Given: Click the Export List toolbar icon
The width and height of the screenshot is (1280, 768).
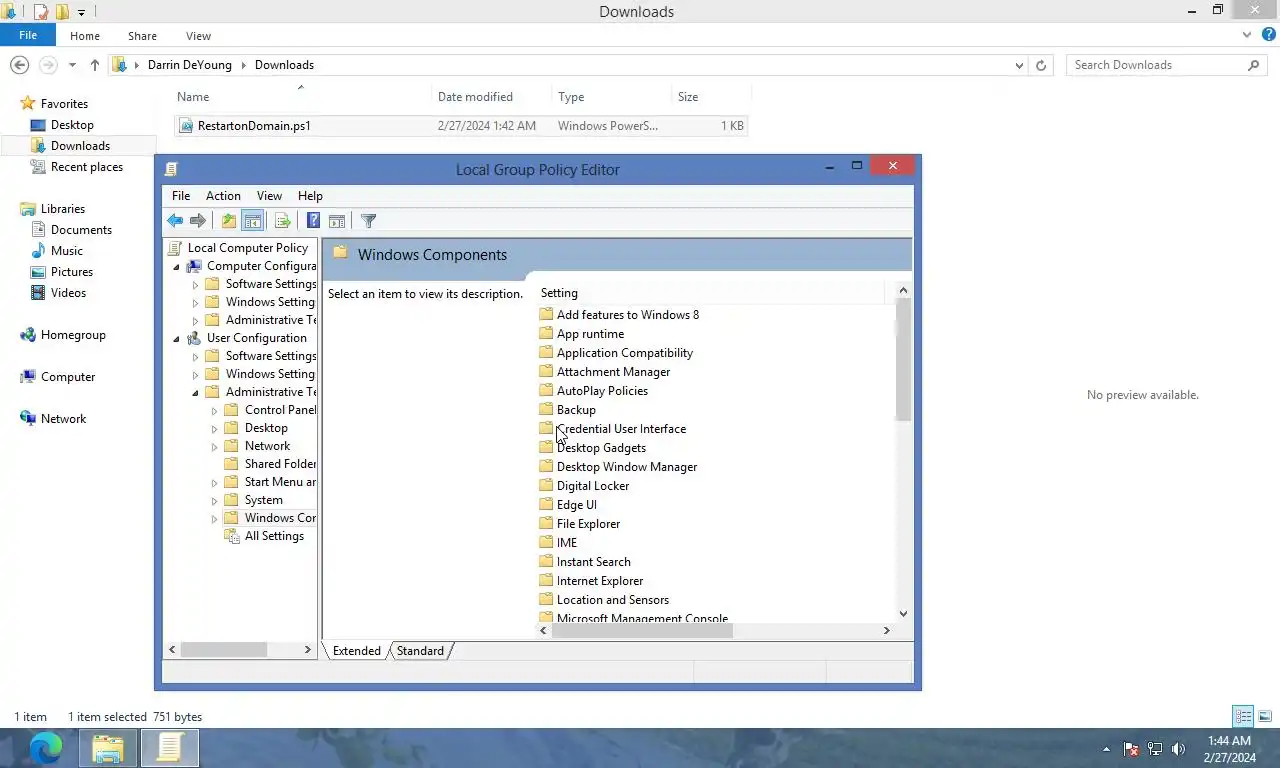Looking at the screenshot, I should (282, 221).
